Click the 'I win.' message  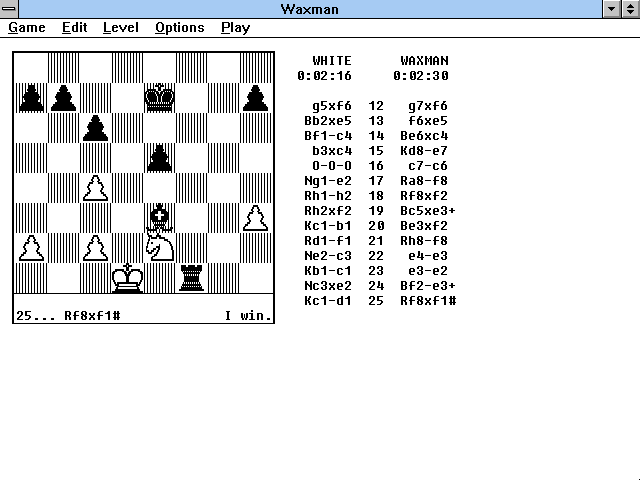248,316
